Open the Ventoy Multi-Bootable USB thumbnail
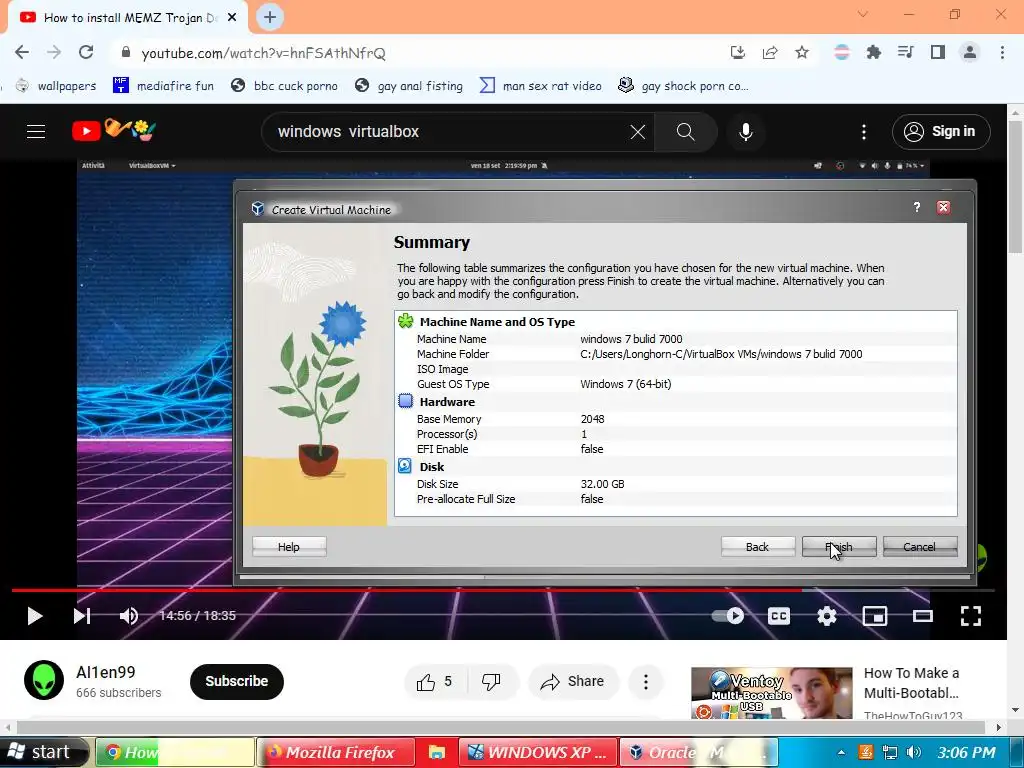Viewport: 1024px width, 768px height. [771, 693]
